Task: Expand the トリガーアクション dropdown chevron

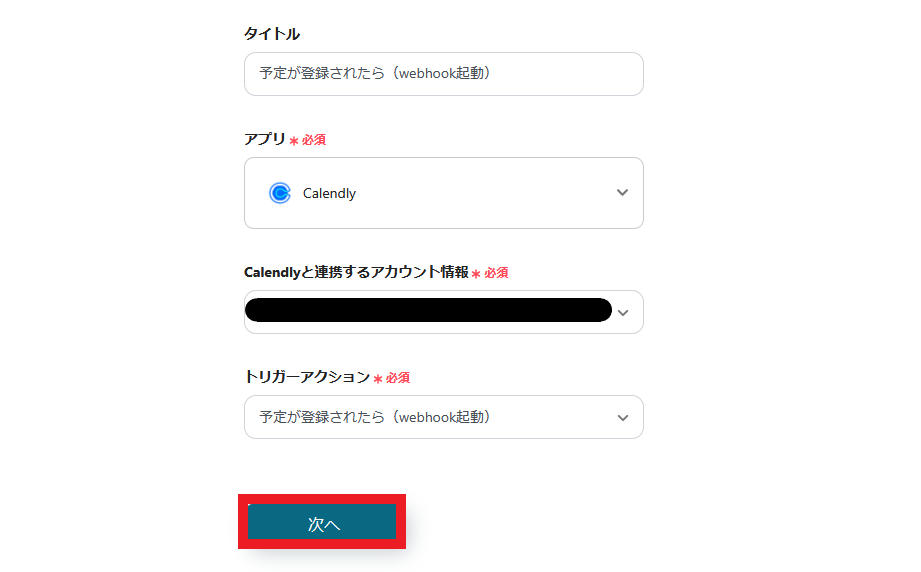Action: point(623,417)
